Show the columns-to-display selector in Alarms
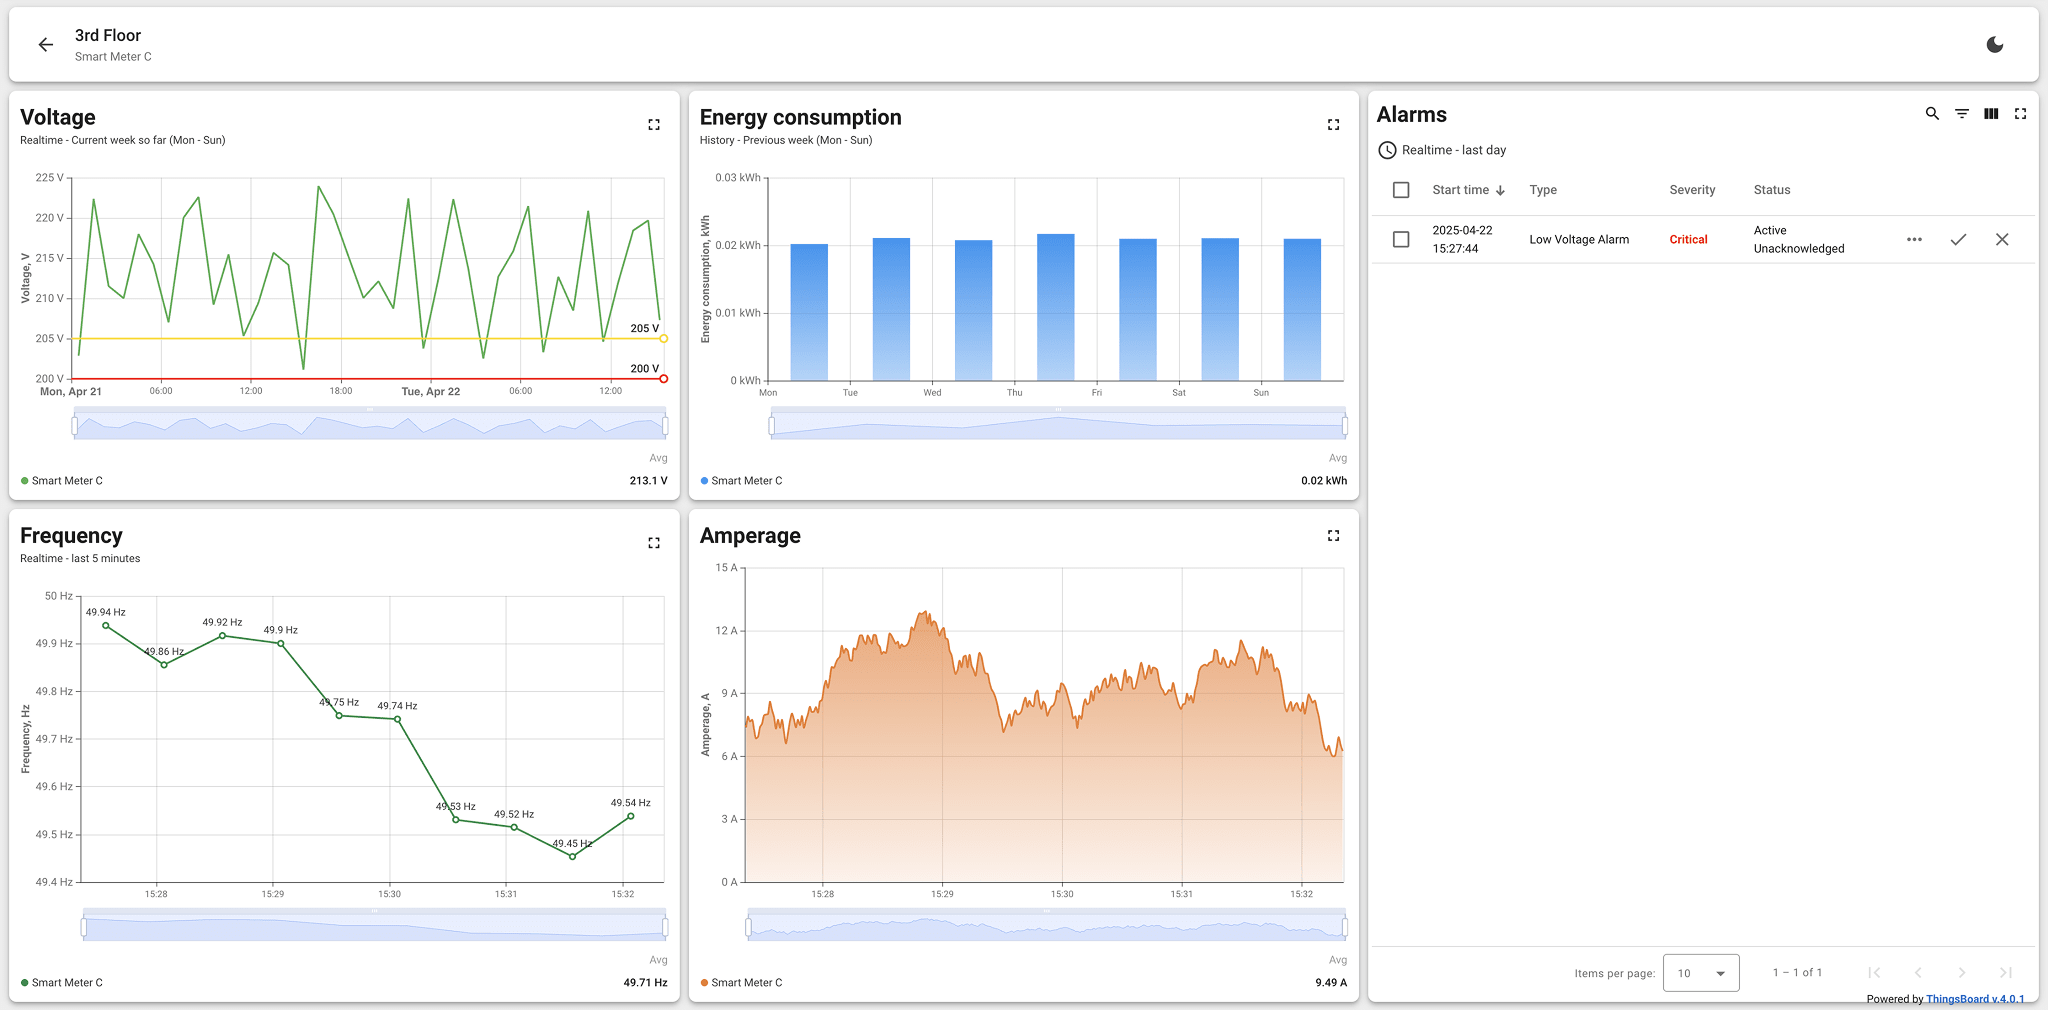Image resolution: width=2048 pixels, height=1010 pixels. [x=1991, y=114]
